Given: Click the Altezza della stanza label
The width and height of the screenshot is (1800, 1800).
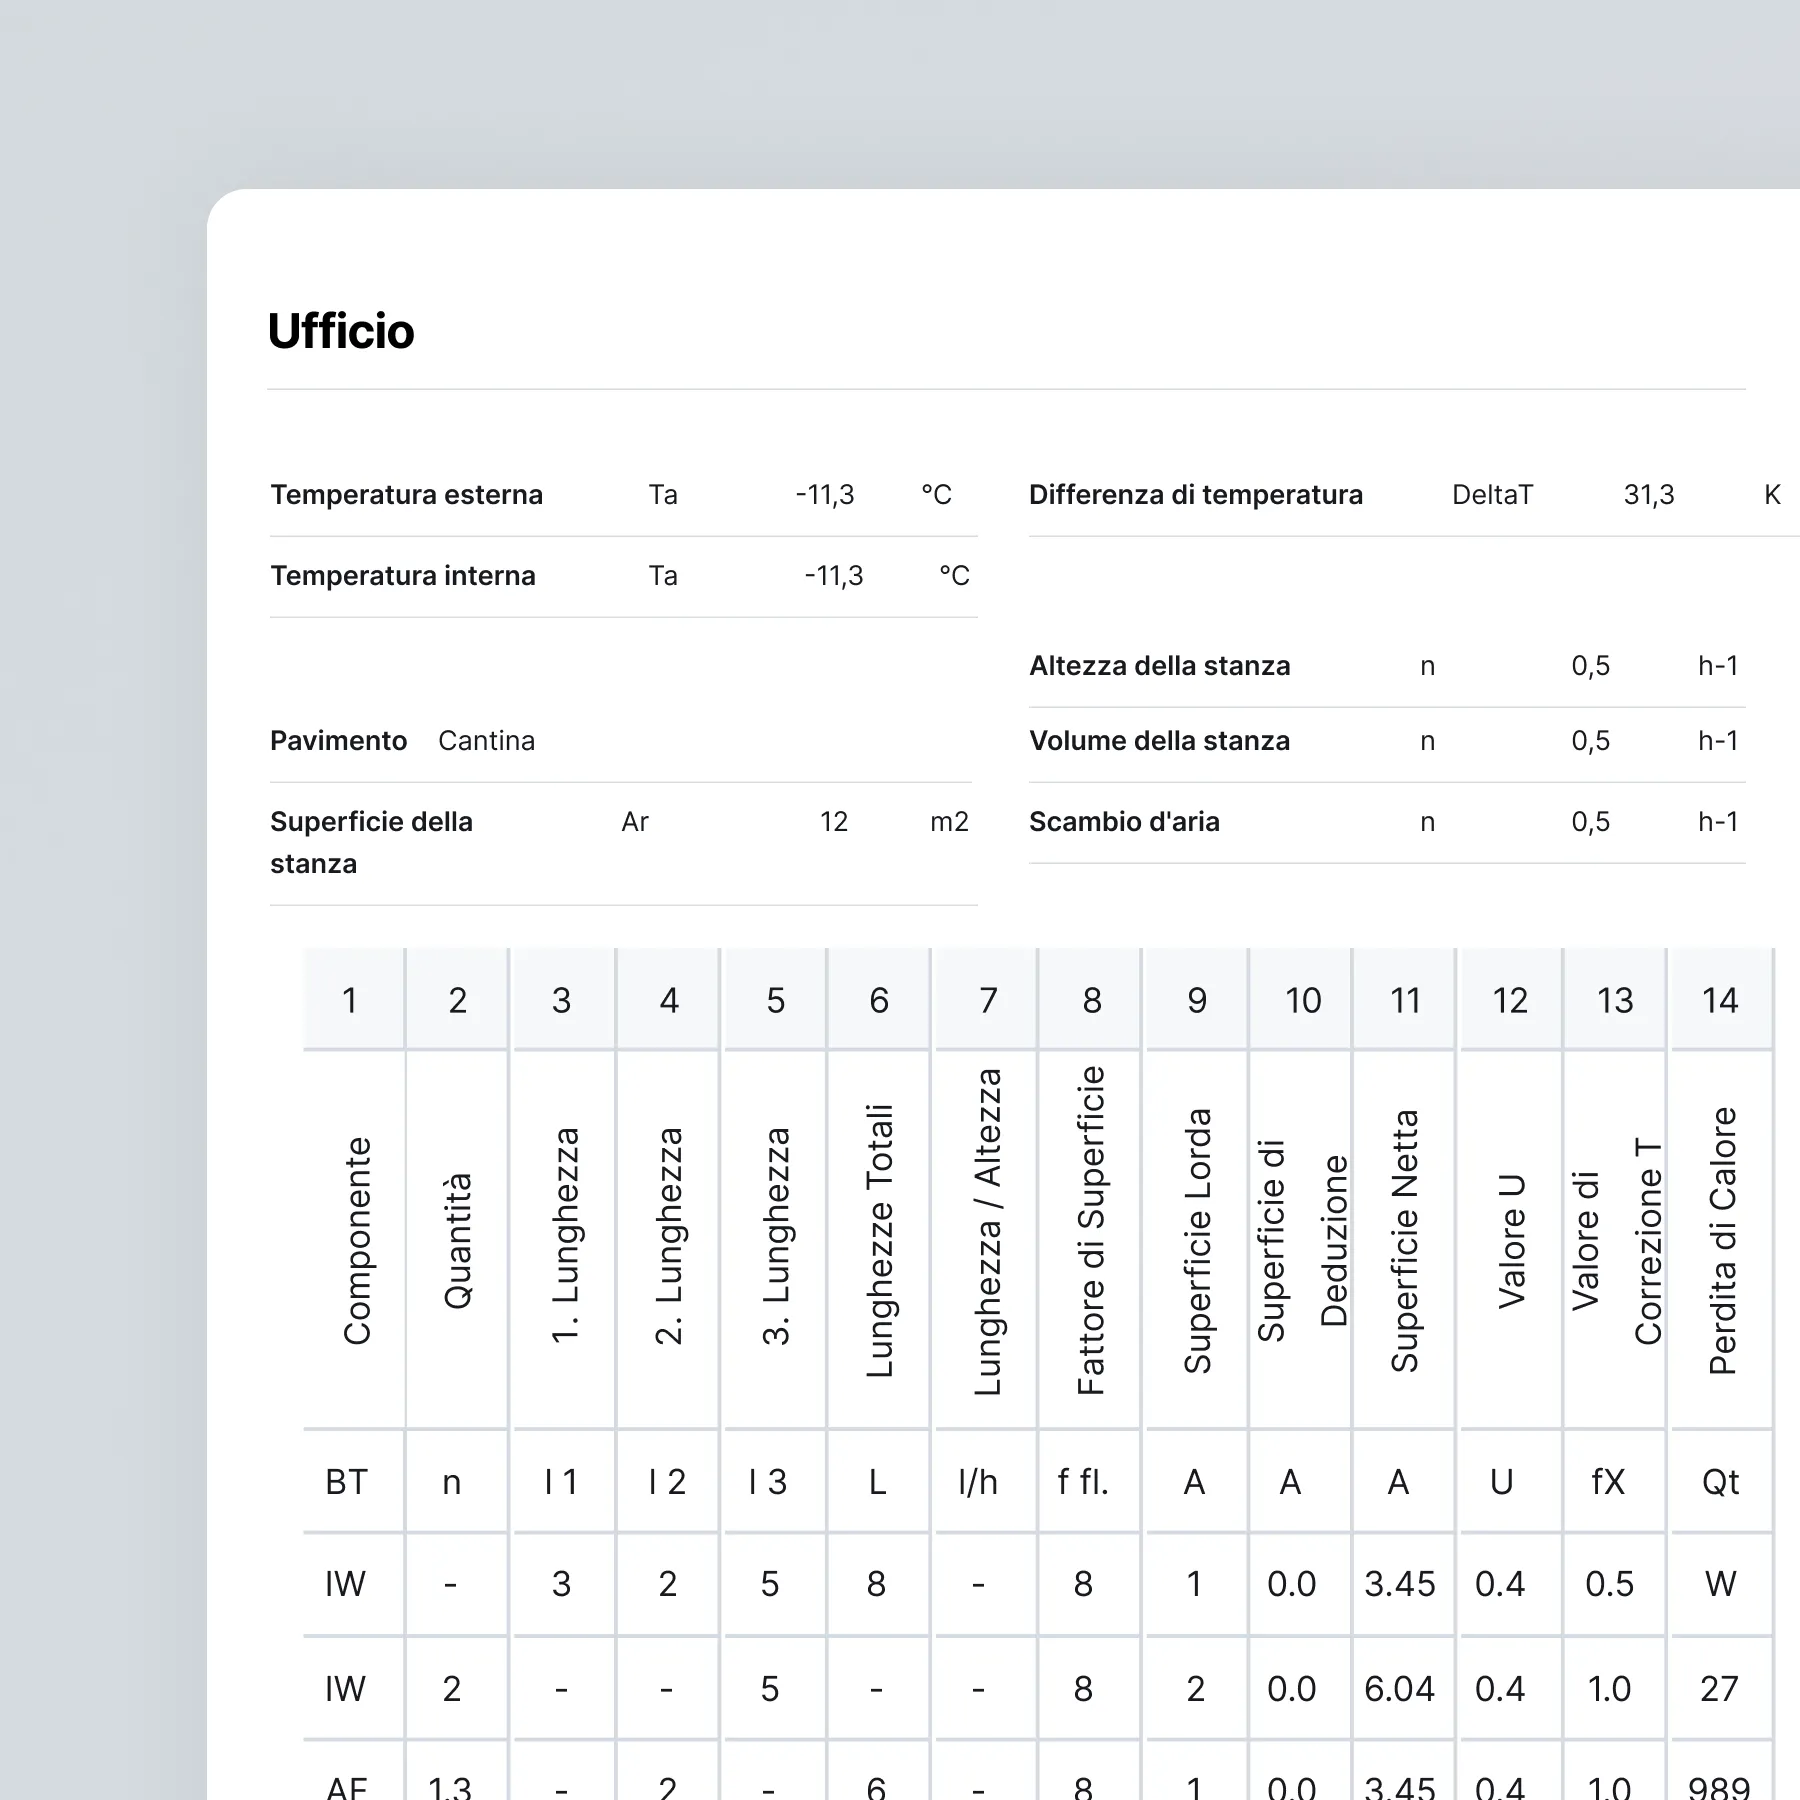Looking at the screenshot, I should click(1160, 666).
